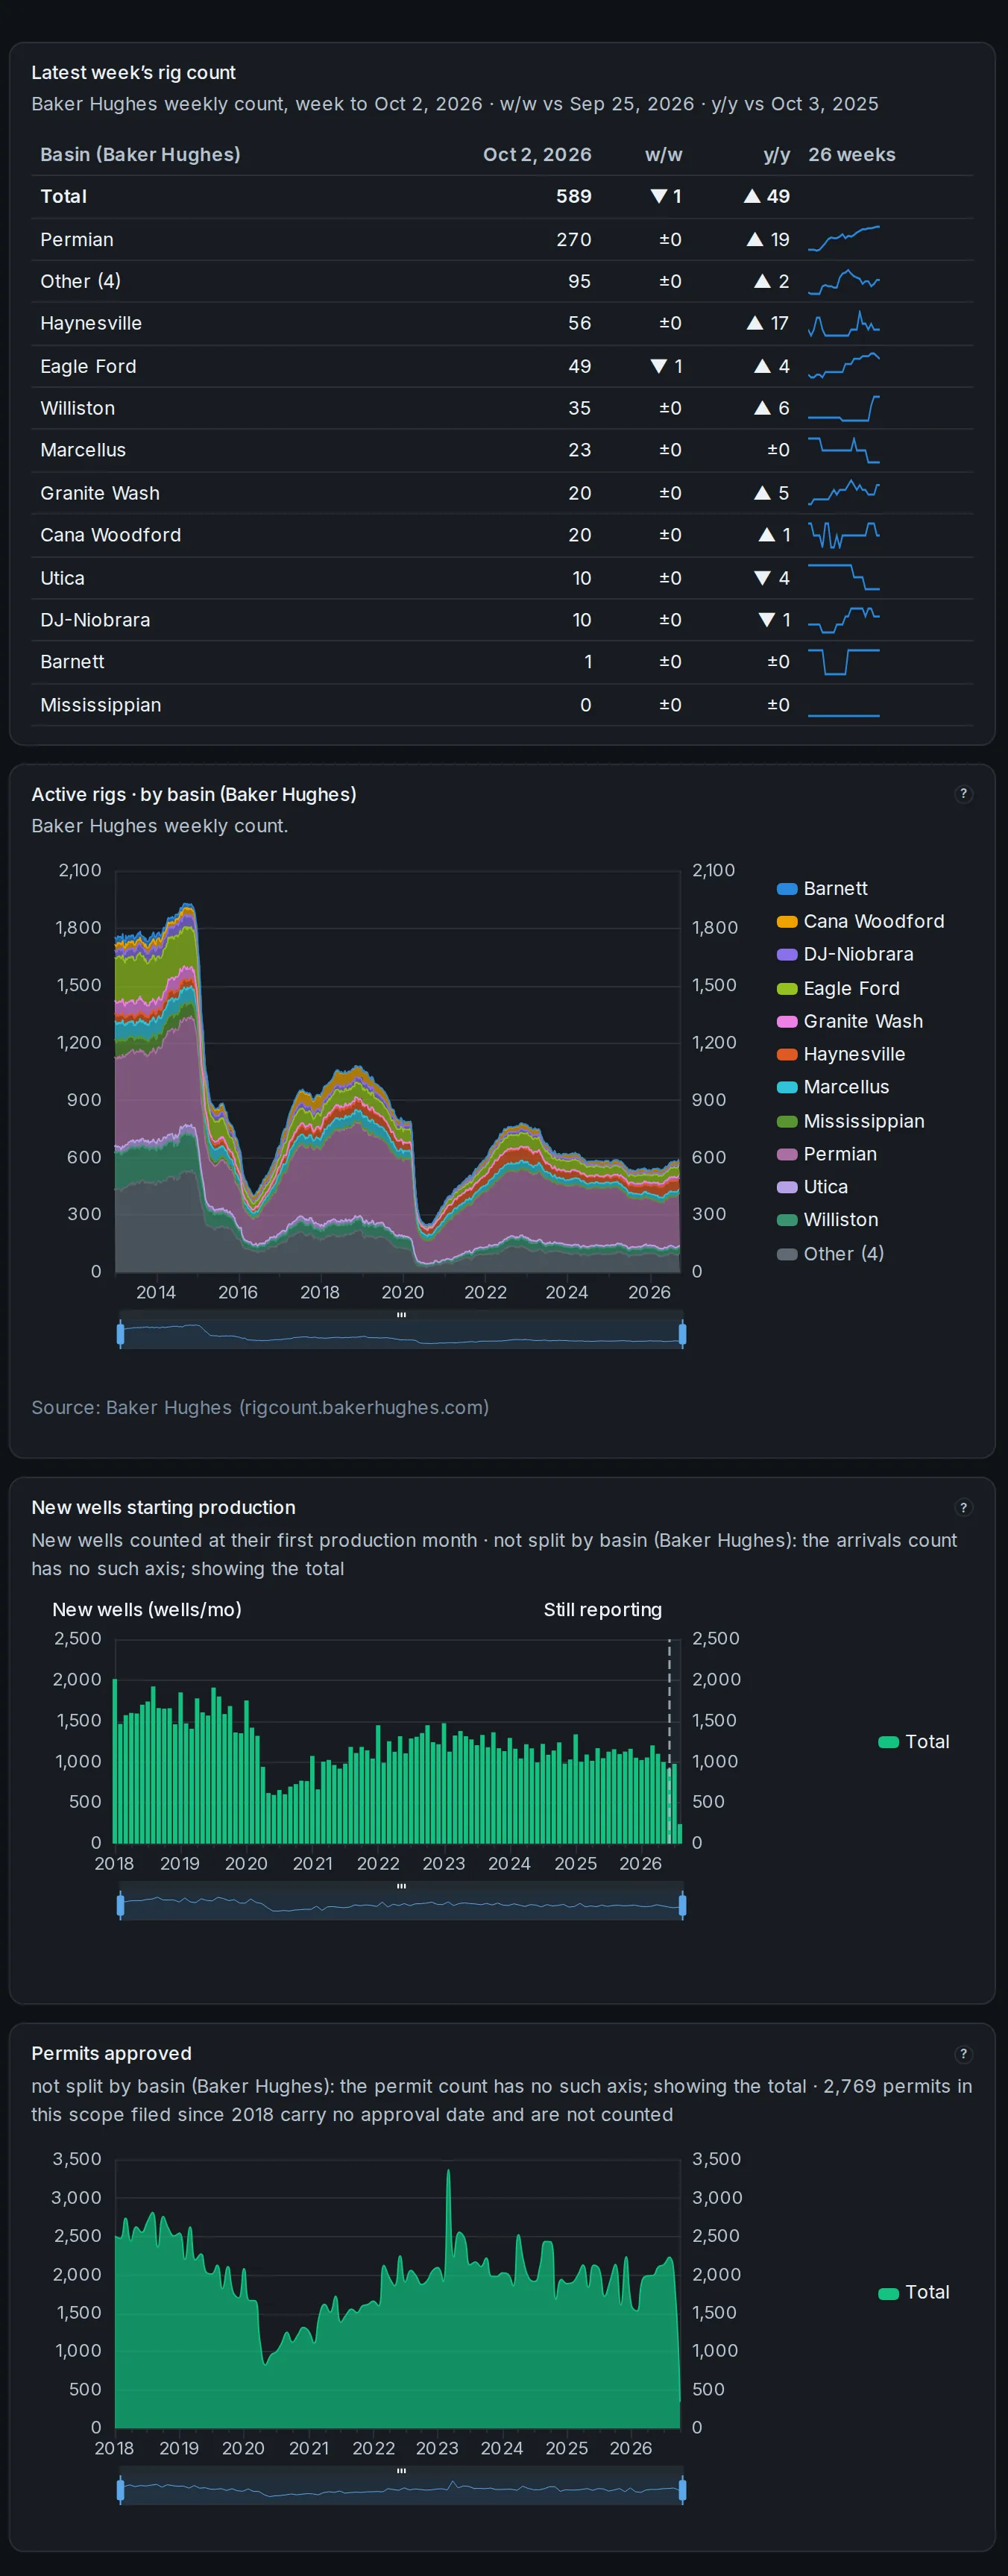Click y/y column header
This screenshot has height=2576, width=1008.
point(777,155)
